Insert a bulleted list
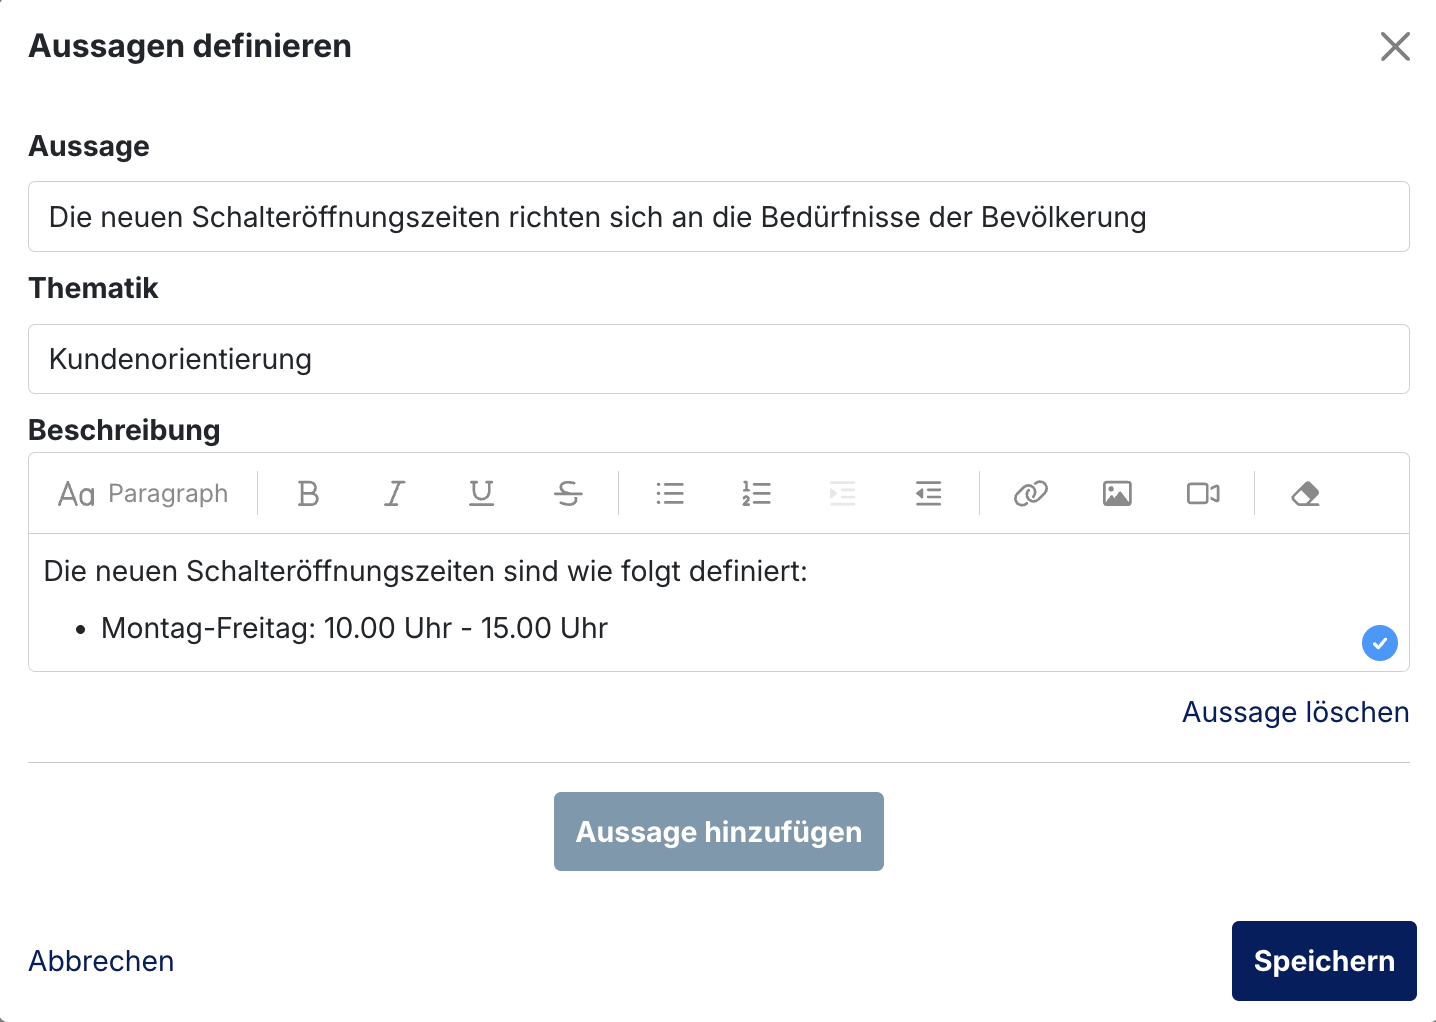 click(670, 494)
